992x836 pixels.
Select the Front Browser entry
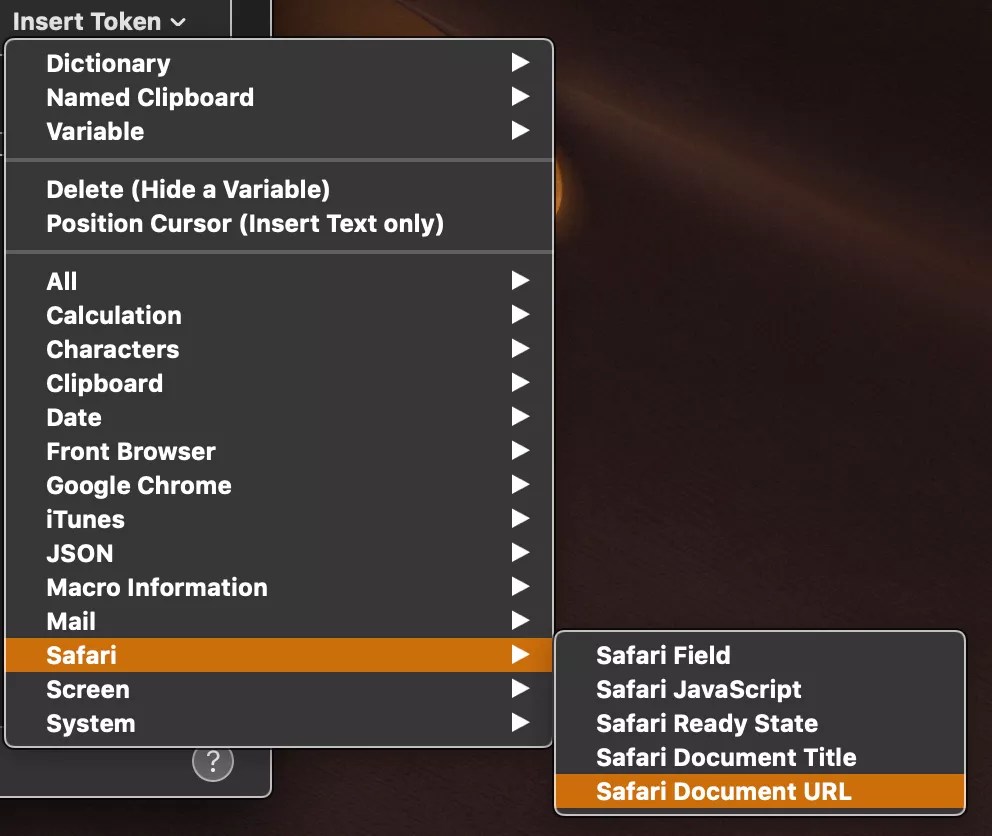tap(130, 451)
